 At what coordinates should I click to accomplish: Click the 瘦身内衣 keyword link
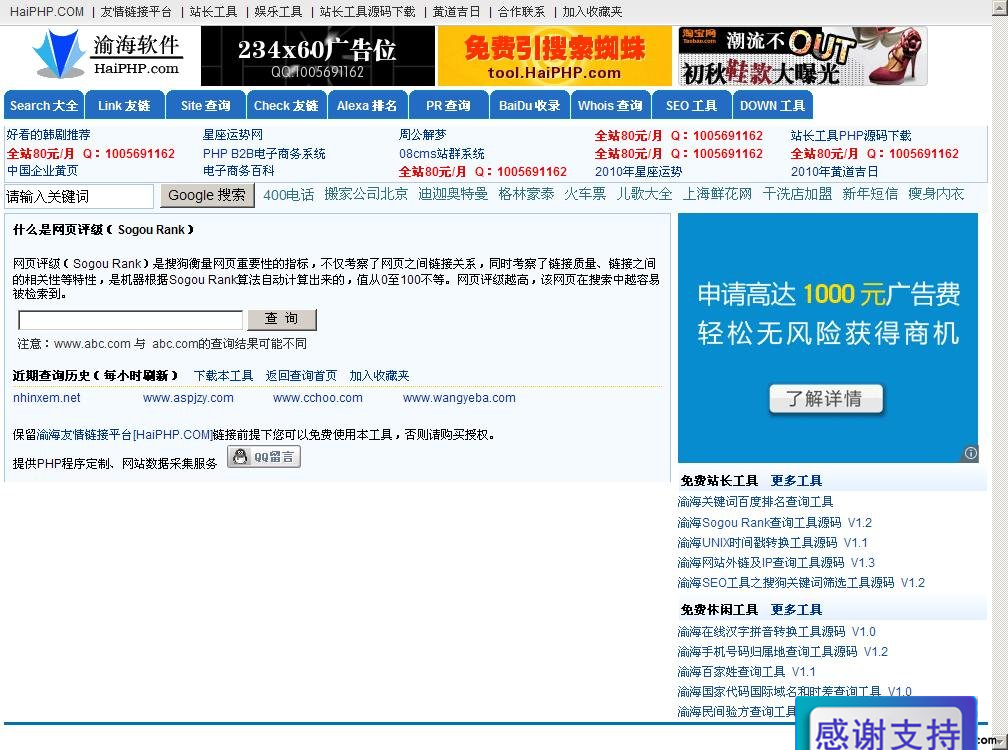click(x=936, y=194)
